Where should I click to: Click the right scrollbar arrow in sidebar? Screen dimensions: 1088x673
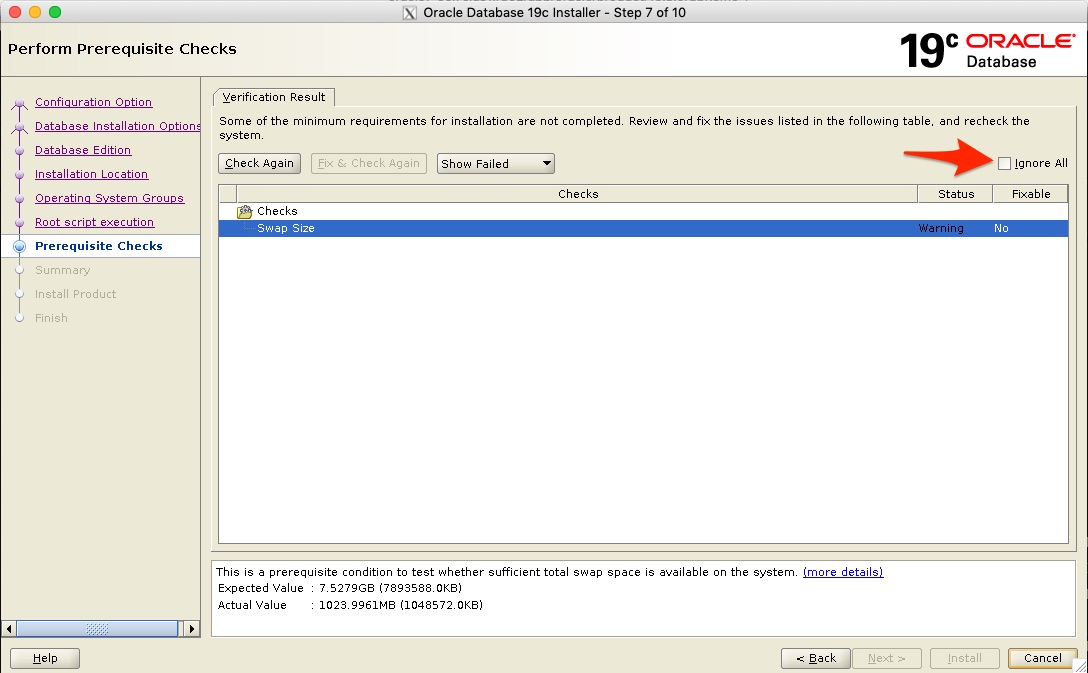[x=193, y=629]
